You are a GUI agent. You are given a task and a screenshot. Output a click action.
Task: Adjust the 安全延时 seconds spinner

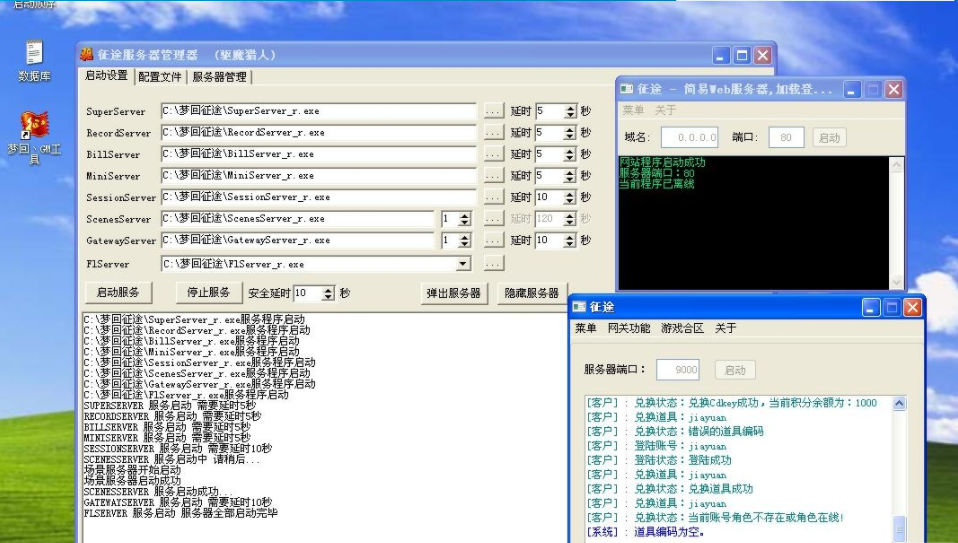coord(328,293)
